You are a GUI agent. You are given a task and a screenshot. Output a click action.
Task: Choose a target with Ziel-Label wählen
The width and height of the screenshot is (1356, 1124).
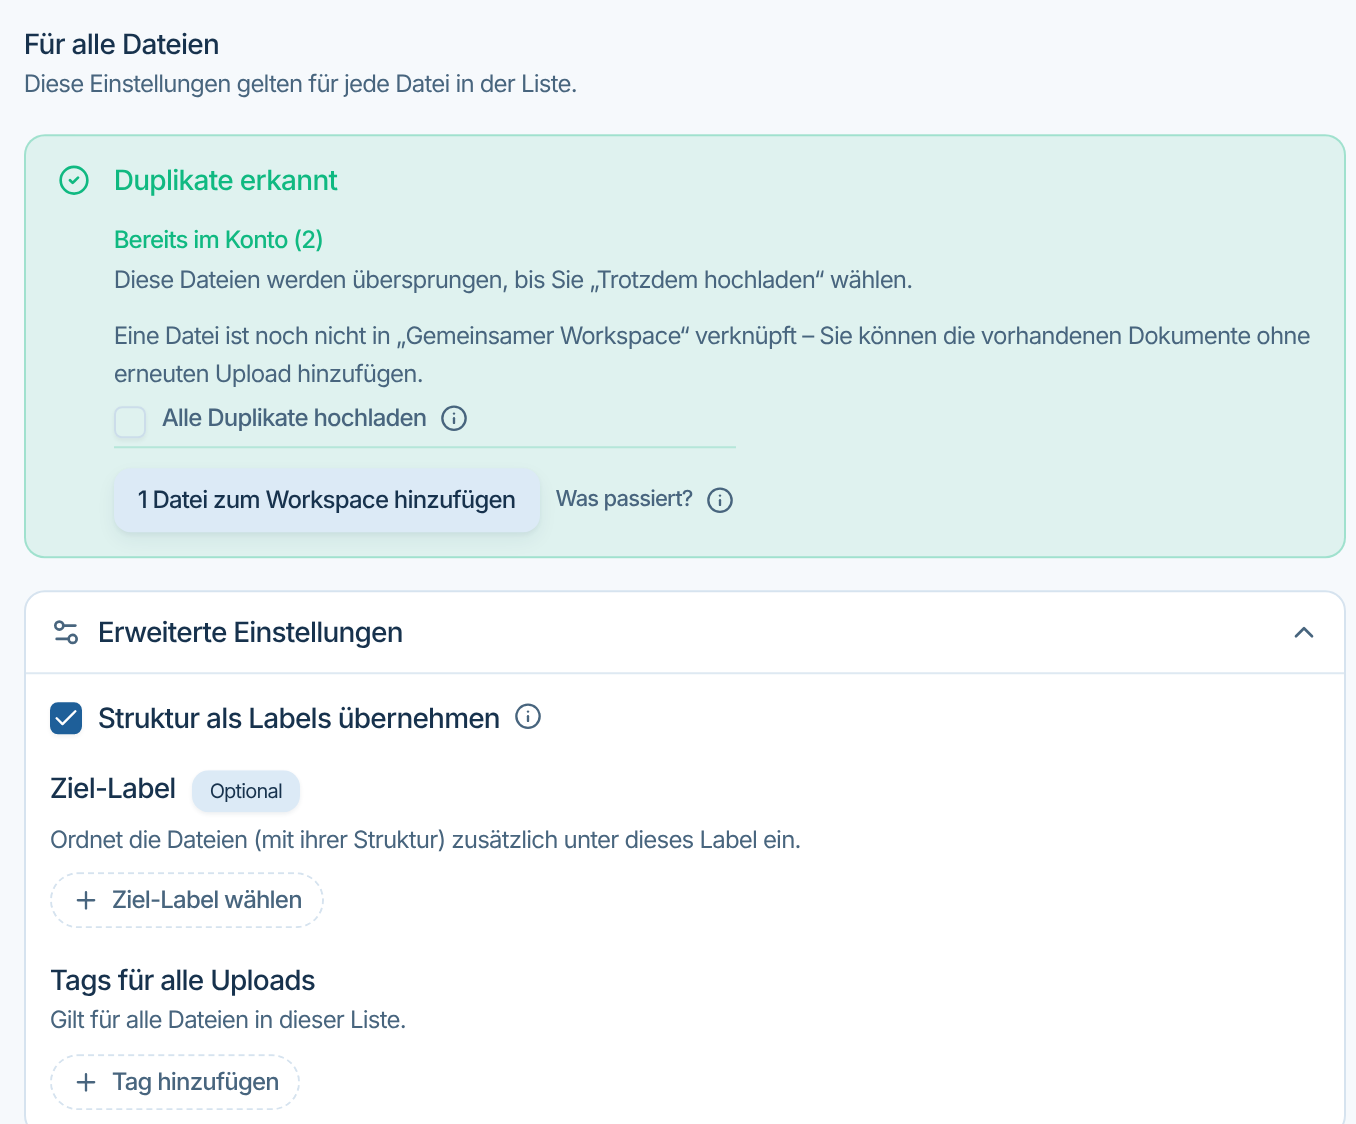tap(187, 900)
